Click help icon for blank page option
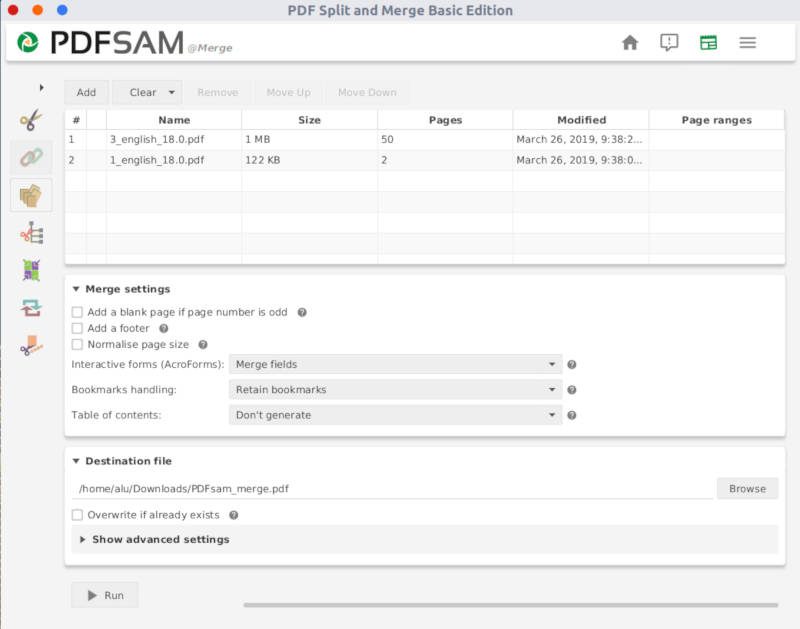800x629 pixels. click(302, 312)
